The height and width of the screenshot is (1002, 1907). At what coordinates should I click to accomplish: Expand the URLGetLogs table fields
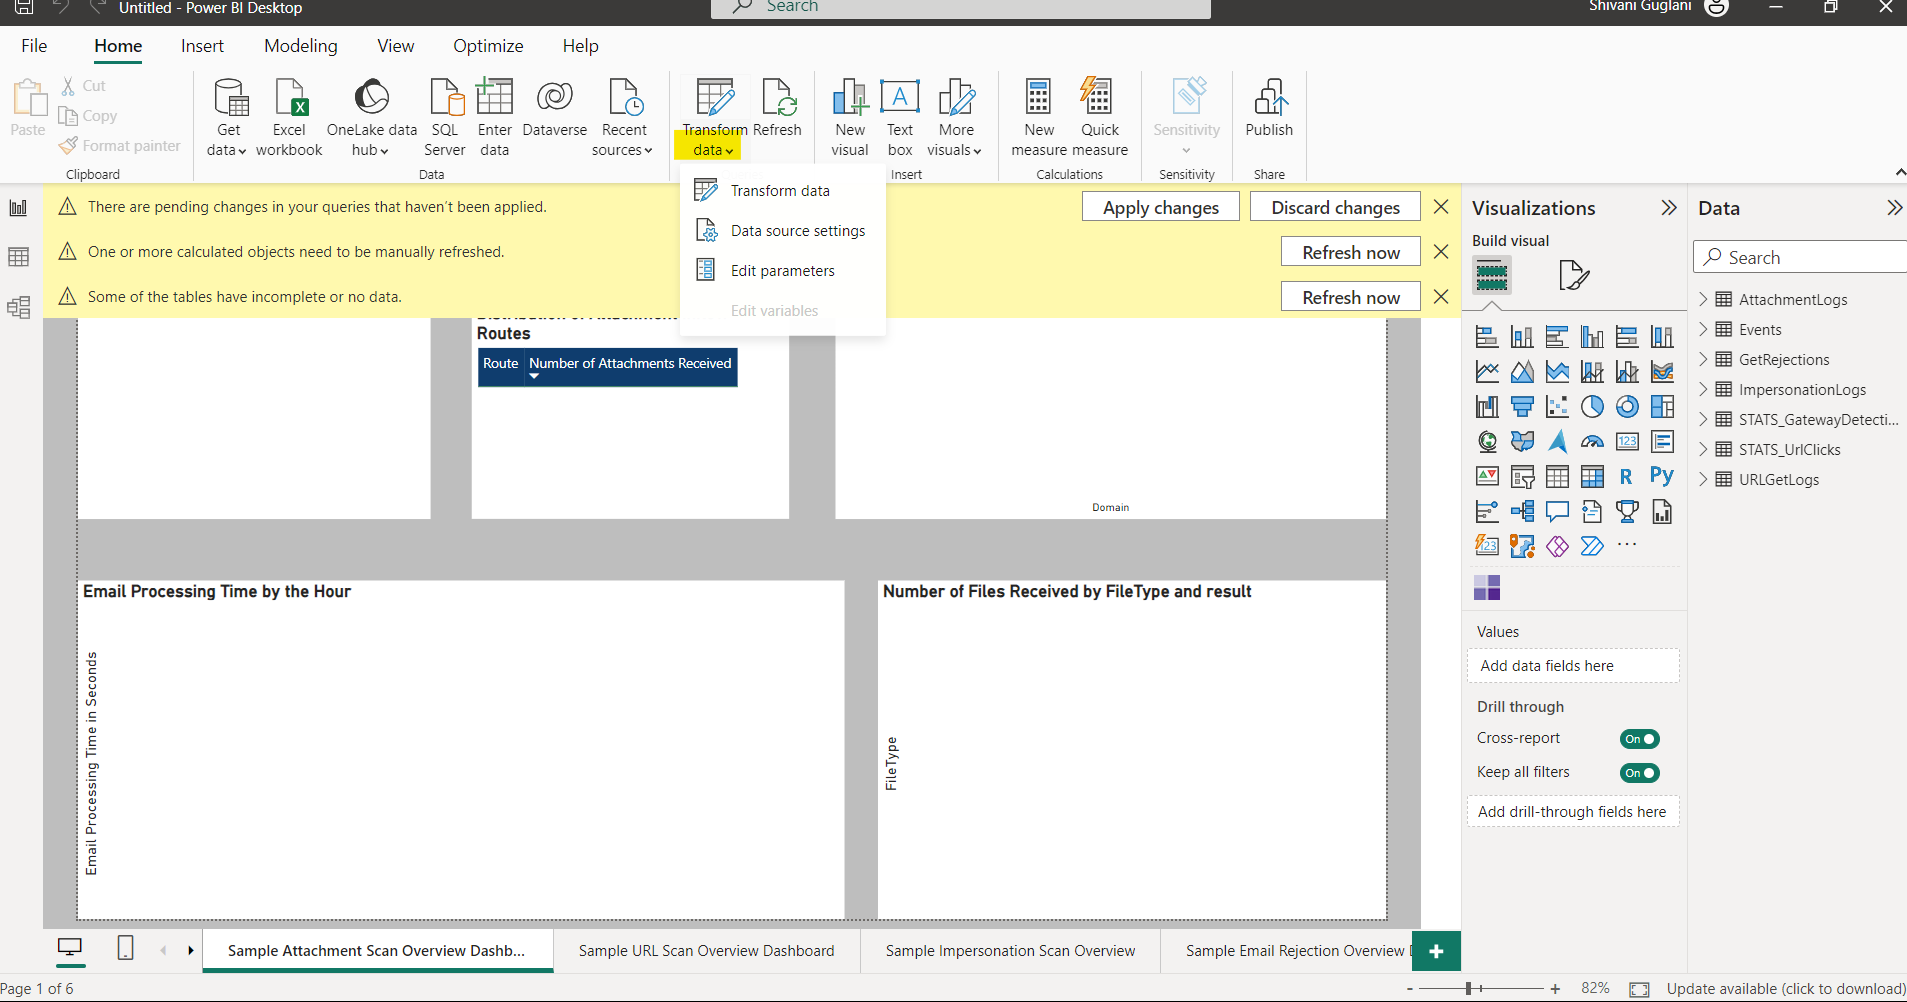(1703, 479)
